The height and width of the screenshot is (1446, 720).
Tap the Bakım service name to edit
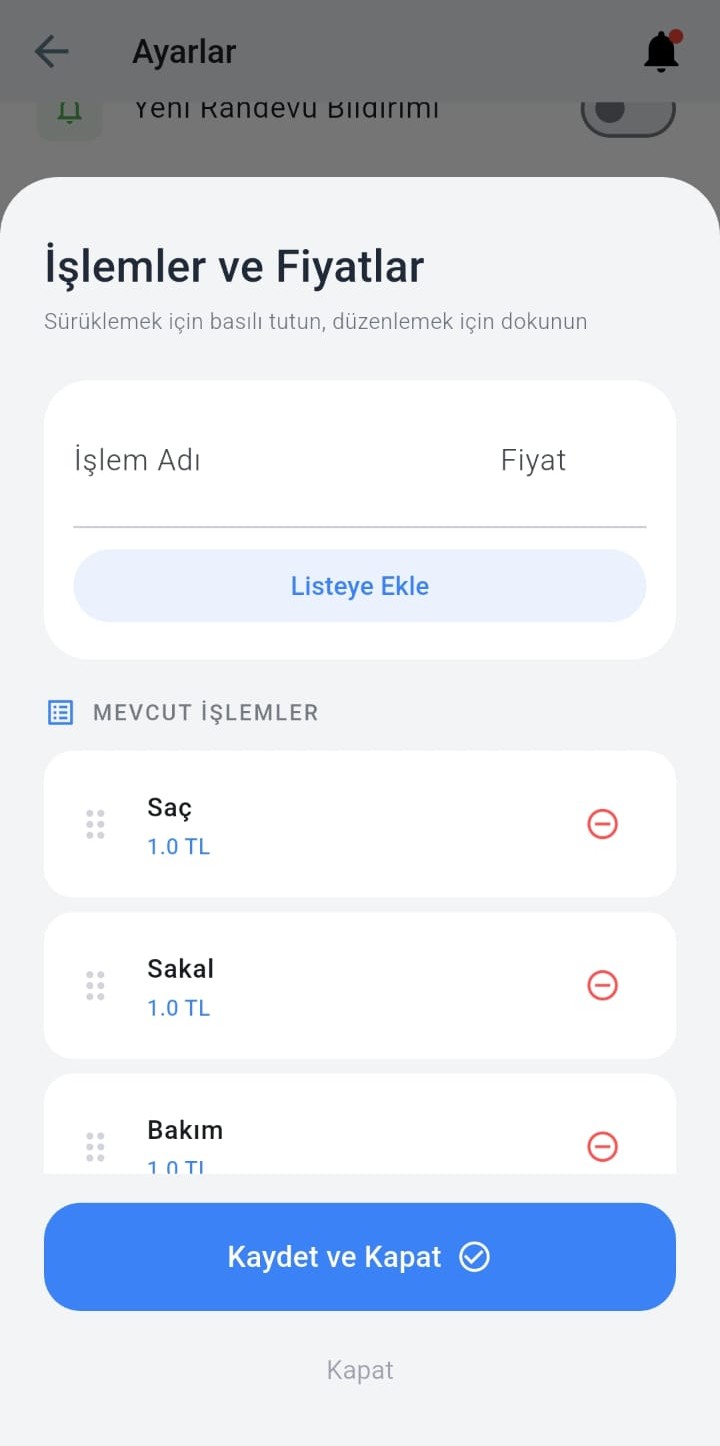[185, 1130]
